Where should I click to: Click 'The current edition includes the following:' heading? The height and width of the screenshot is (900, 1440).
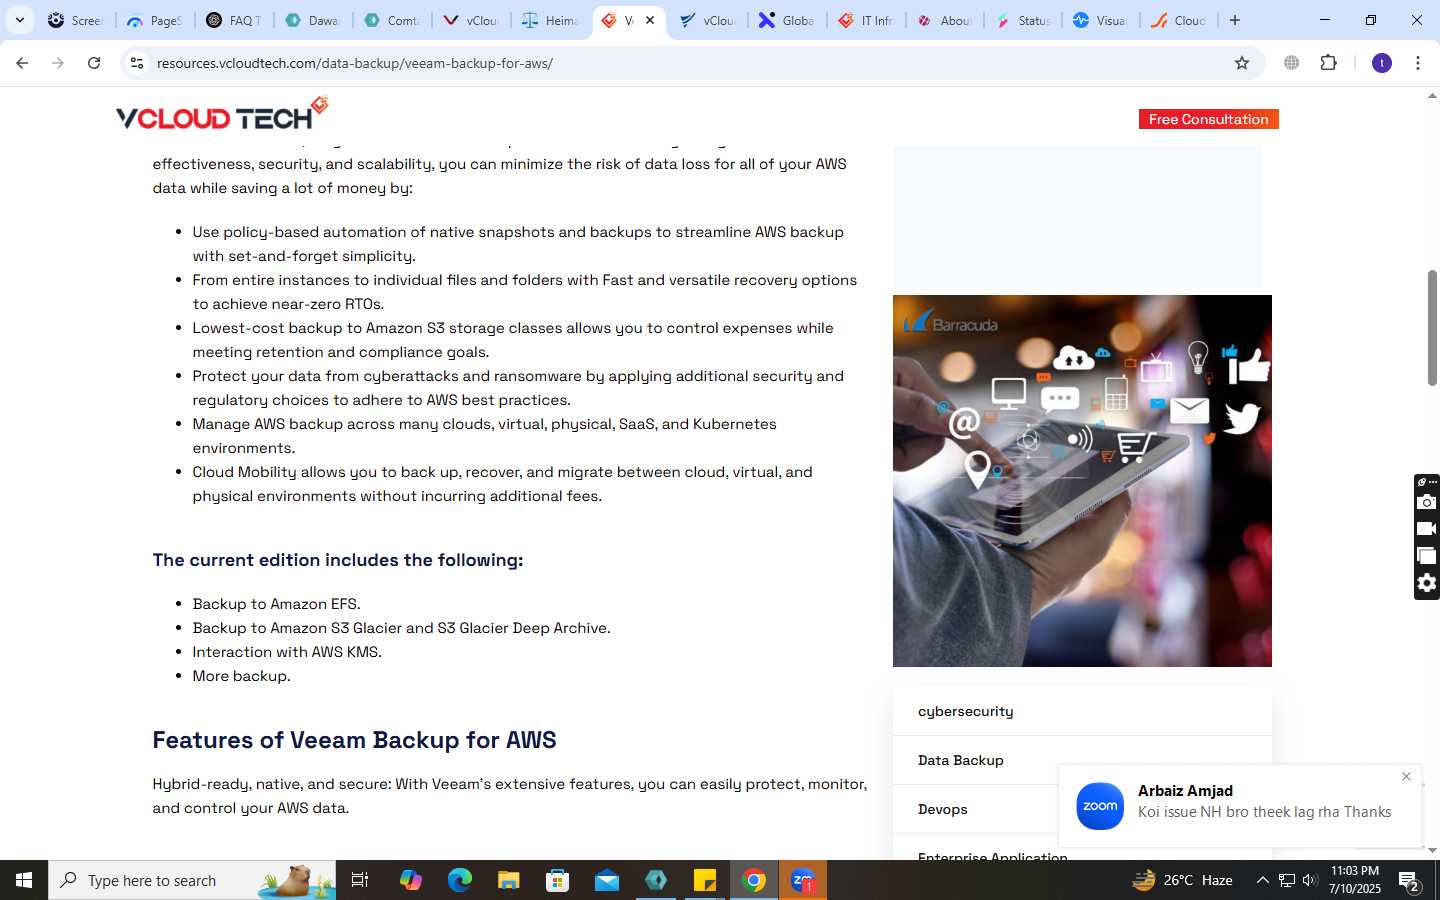338,560
